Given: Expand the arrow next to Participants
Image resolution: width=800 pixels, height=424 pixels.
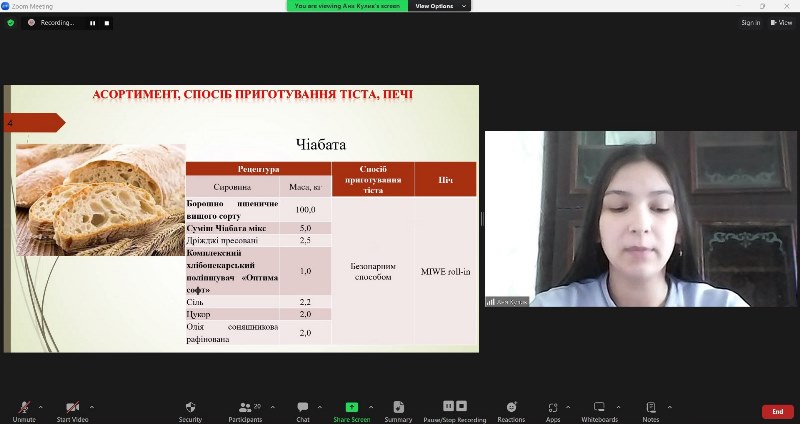Looking at the screenshot, I should coord(272,407).
